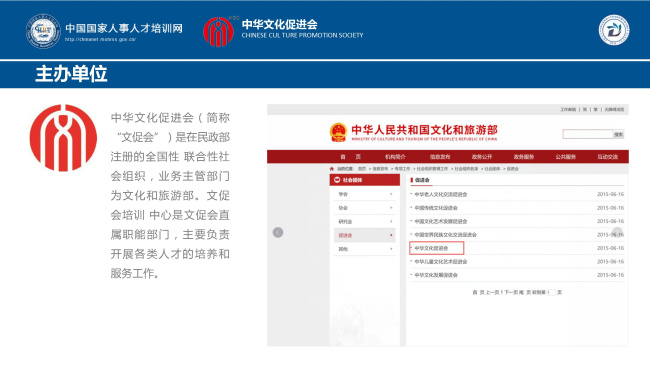Open the 互动交流 navigation menu item
The width and height of the screenshot is (650, 365).
(x=607, y=157)
